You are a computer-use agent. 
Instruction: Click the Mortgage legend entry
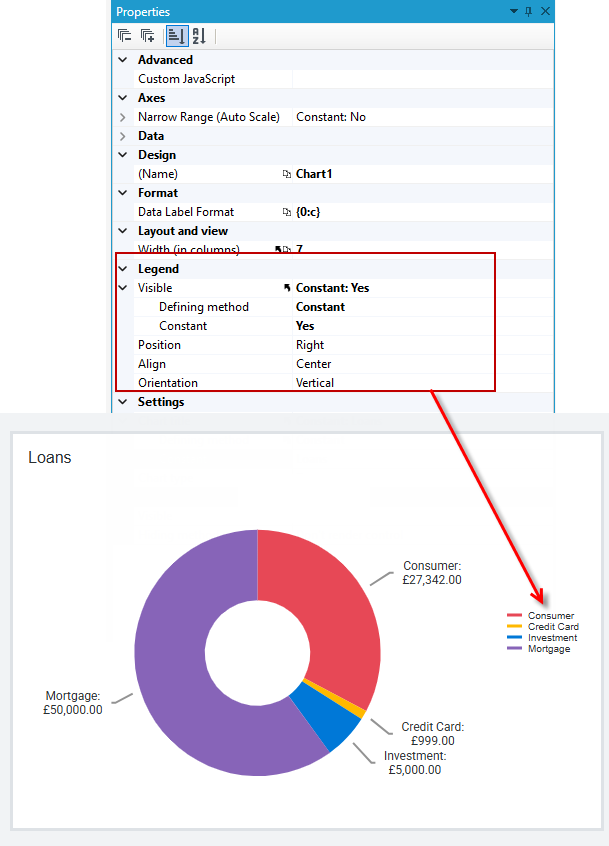click(x=538, y=649)
